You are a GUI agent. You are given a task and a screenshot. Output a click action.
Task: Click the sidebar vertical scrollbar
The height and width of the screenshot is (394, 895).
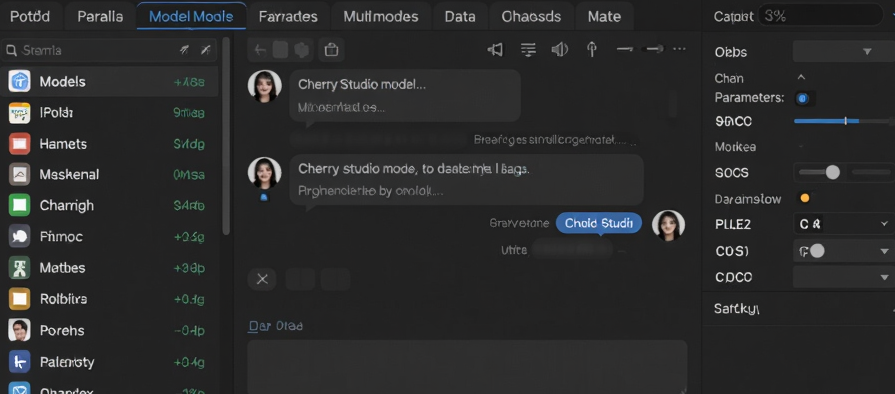(x=226, y=136)
